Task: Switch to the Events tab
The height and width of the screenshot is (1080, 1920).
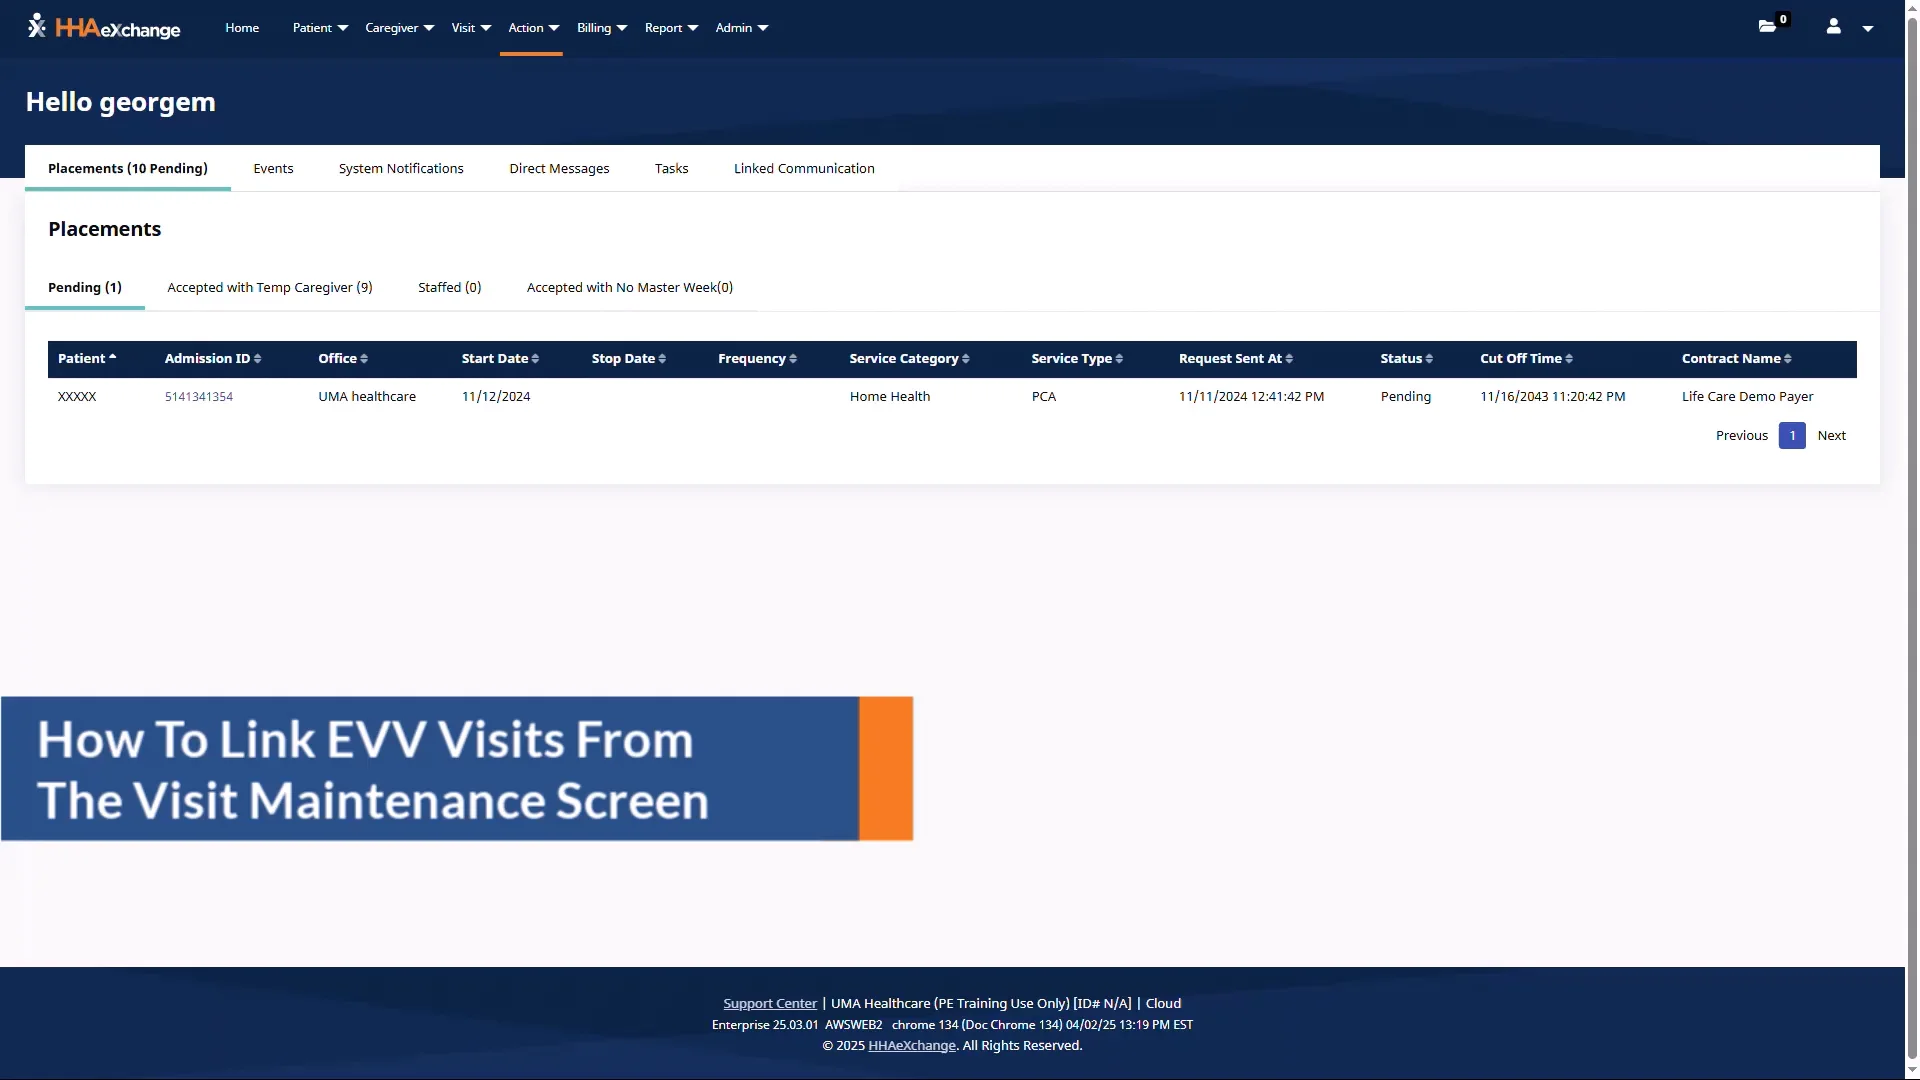Action: tap(273, 168)
